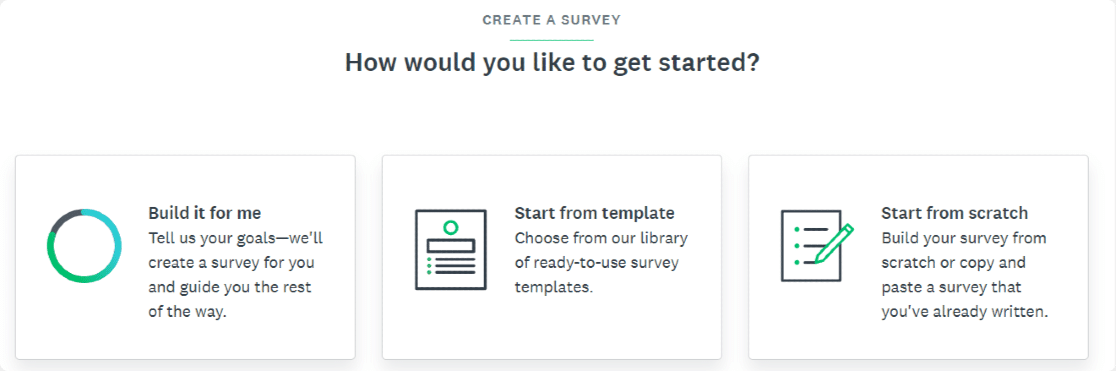Click the green underline below CREATE A SURVEY
This screenshot has height=371, width=1116.
click(x=552, y=40)
